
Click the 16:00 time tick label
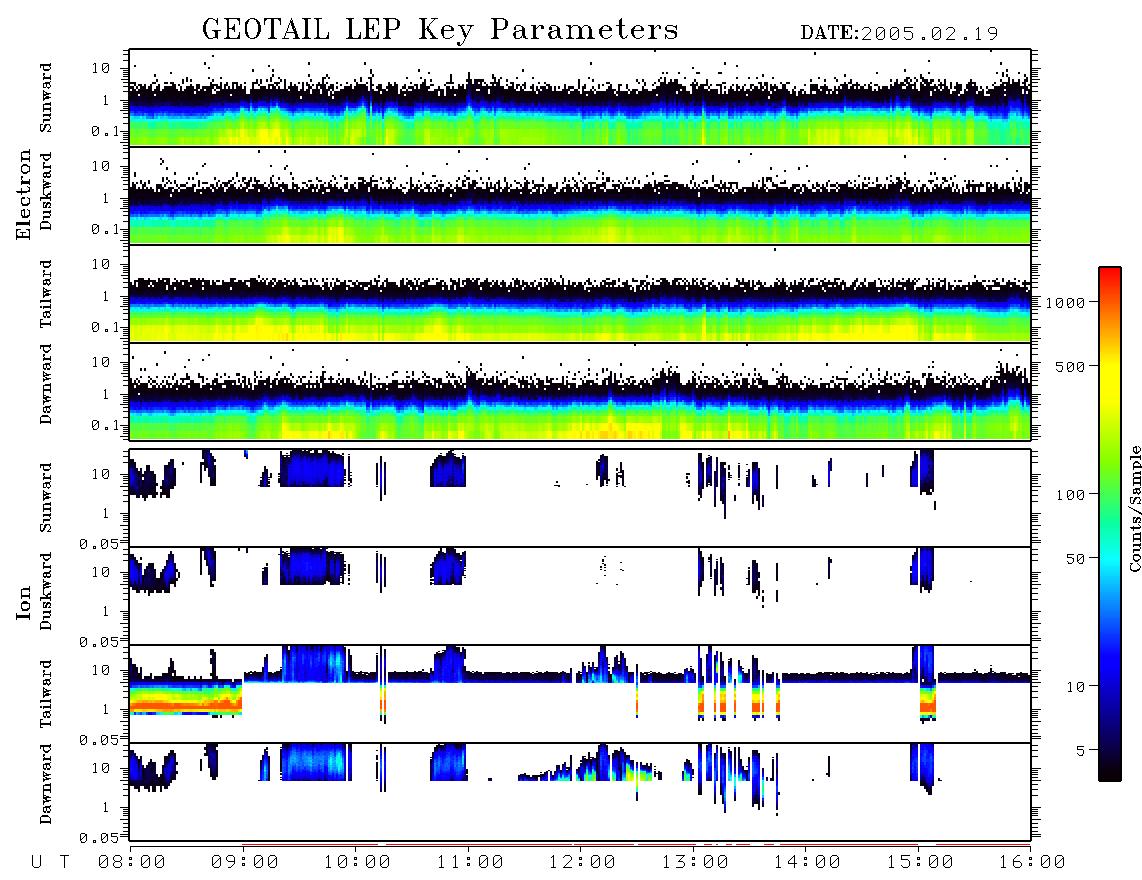(1032, 863)
